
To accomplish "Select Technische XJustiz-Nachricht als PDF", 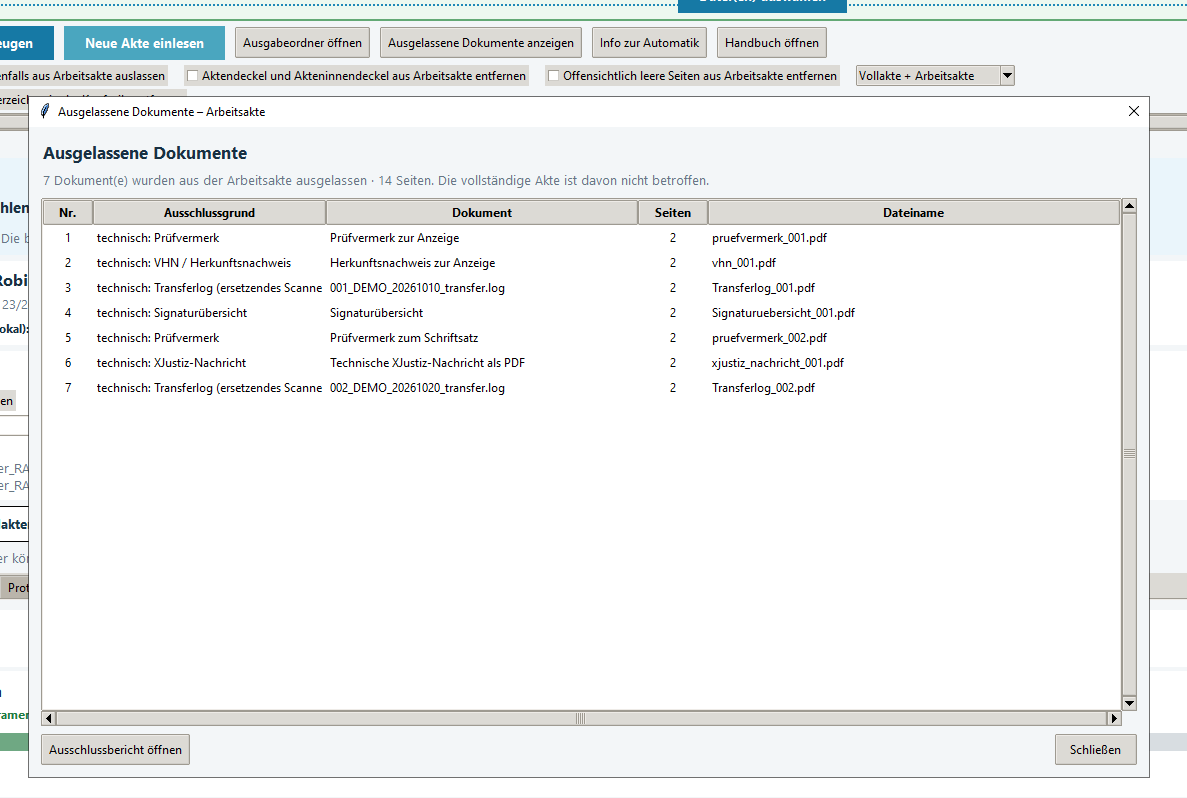I will [x=428, y=363].
